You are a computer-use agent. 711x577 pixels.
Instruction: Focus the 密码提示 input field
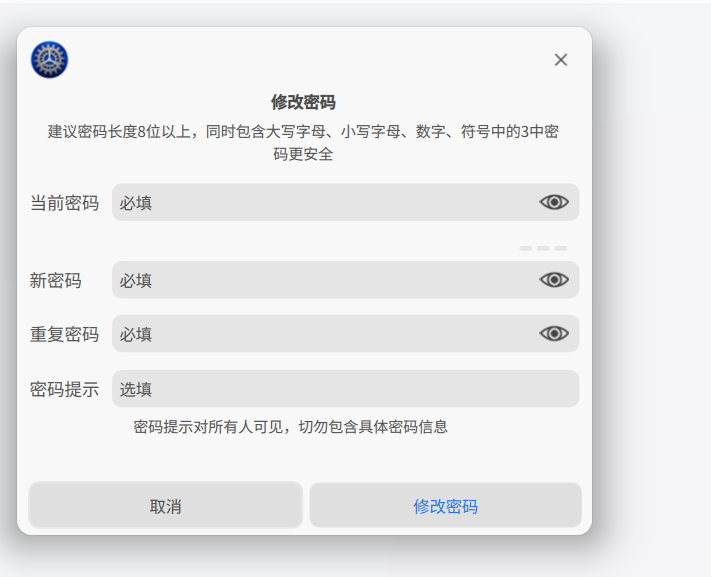click(x=345, y=389)
